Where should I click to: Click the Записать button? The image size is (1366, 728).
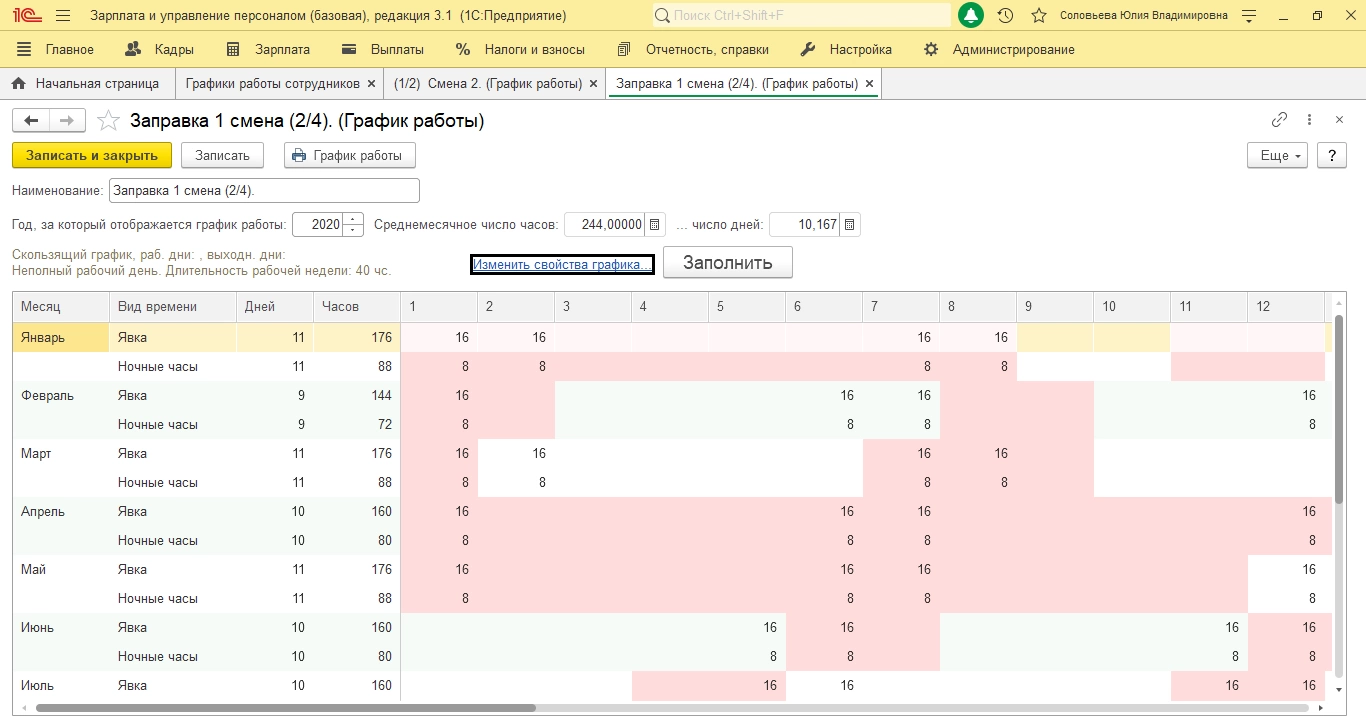(x=222, y=155)
